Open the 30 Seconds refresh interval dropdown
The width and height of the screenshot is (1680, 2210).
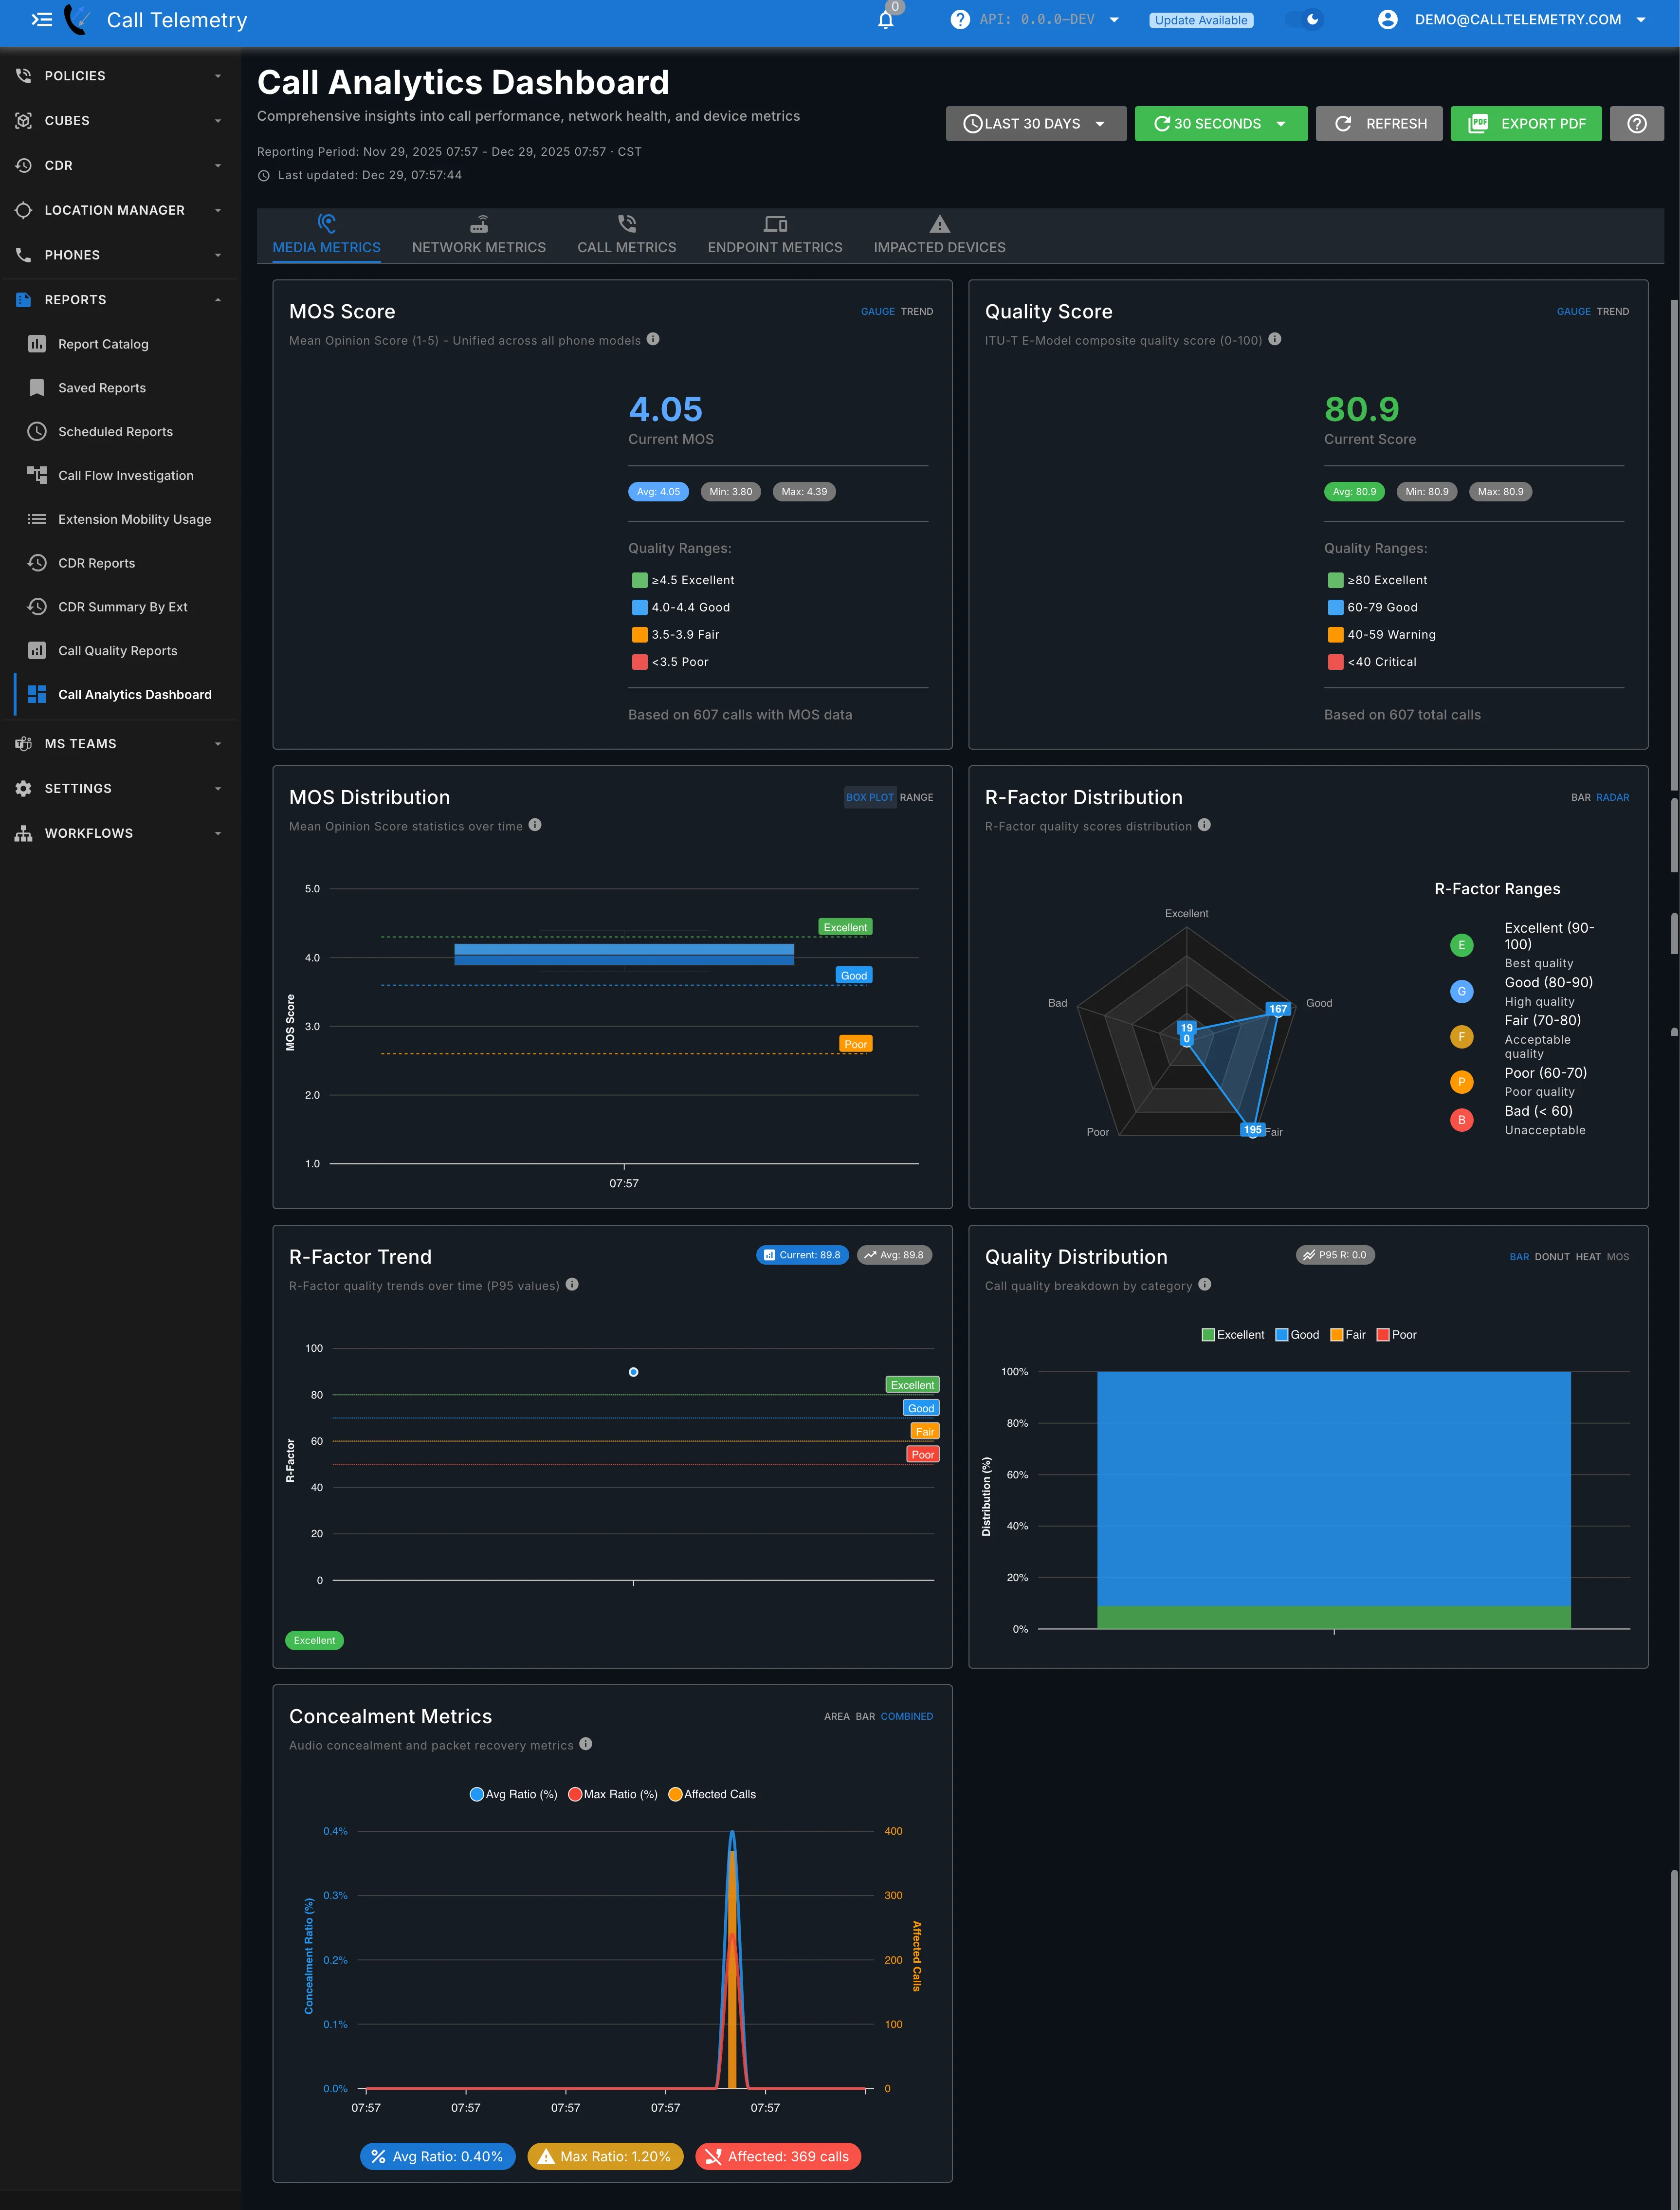point(1220,124)
